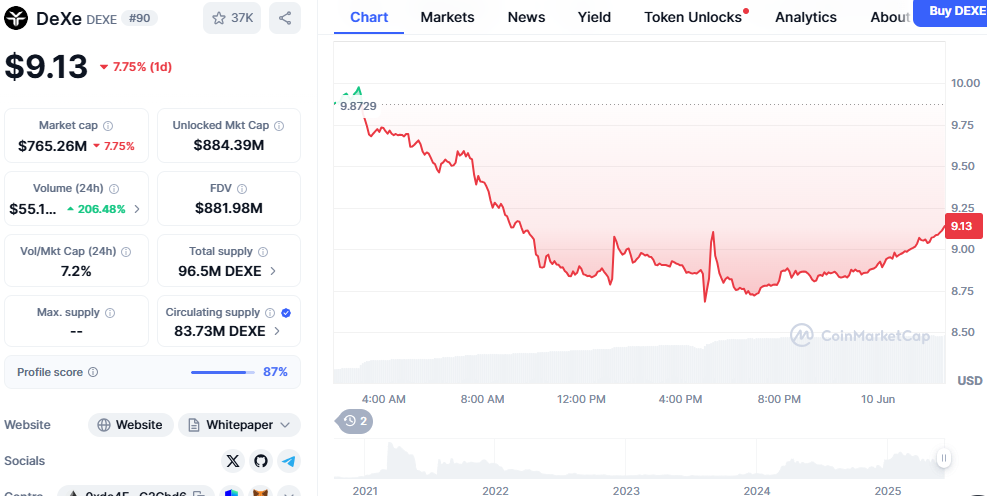
Task: Expand Circulating supply 83.73M DEXE chevron
Action: pos(276,331)
